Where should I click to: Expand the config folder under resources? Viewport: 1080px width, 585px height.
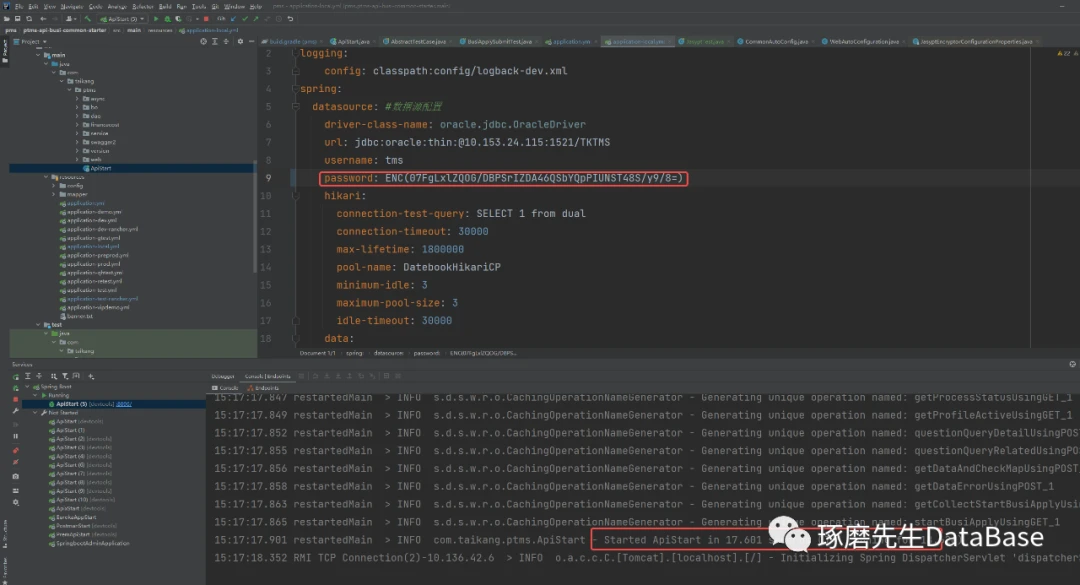tap(54, 185)
